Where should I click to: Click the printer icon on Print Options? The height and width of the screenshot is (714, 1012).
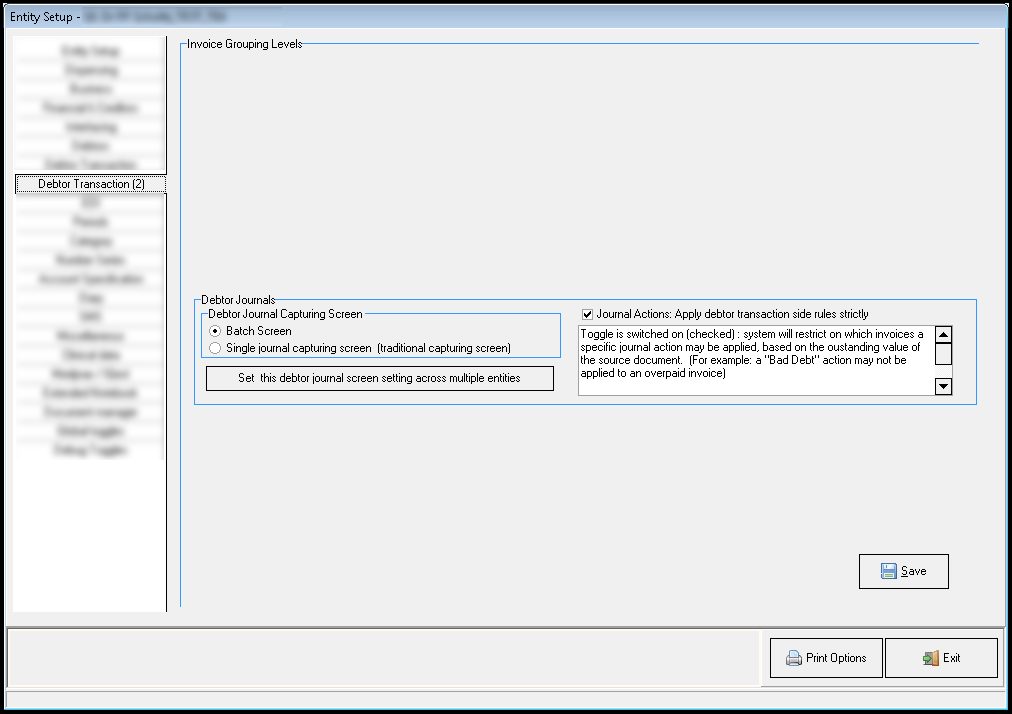click(794, 658)
